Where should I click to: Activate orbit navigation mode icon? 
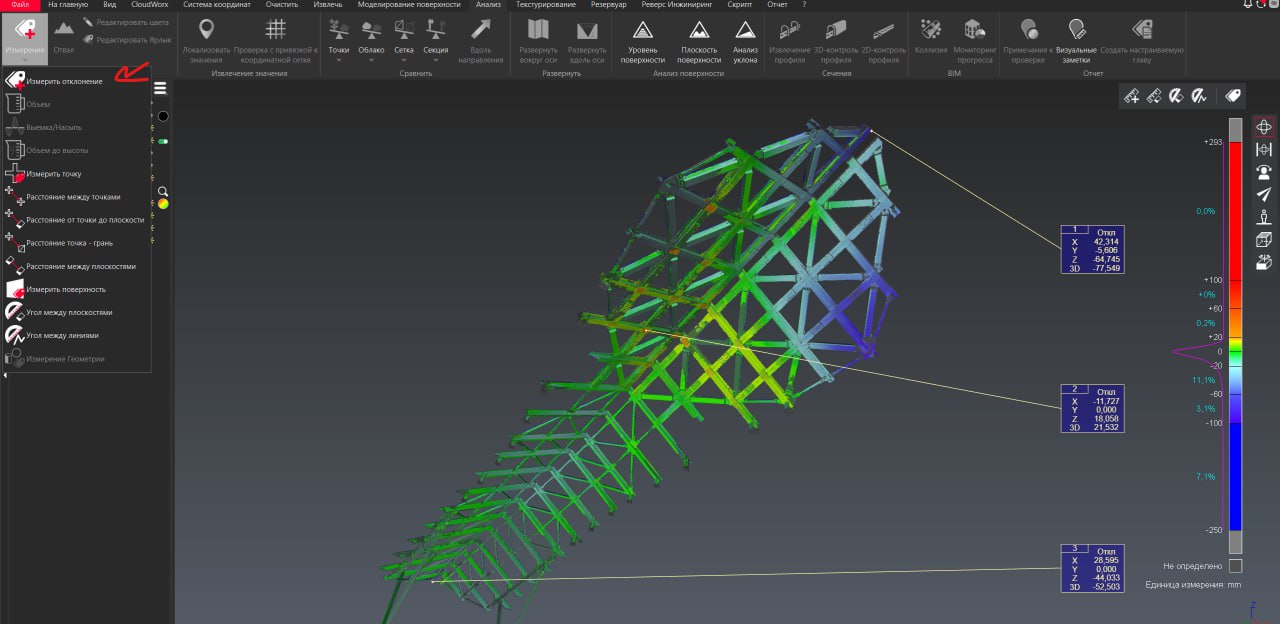[x=1263, y=127]
